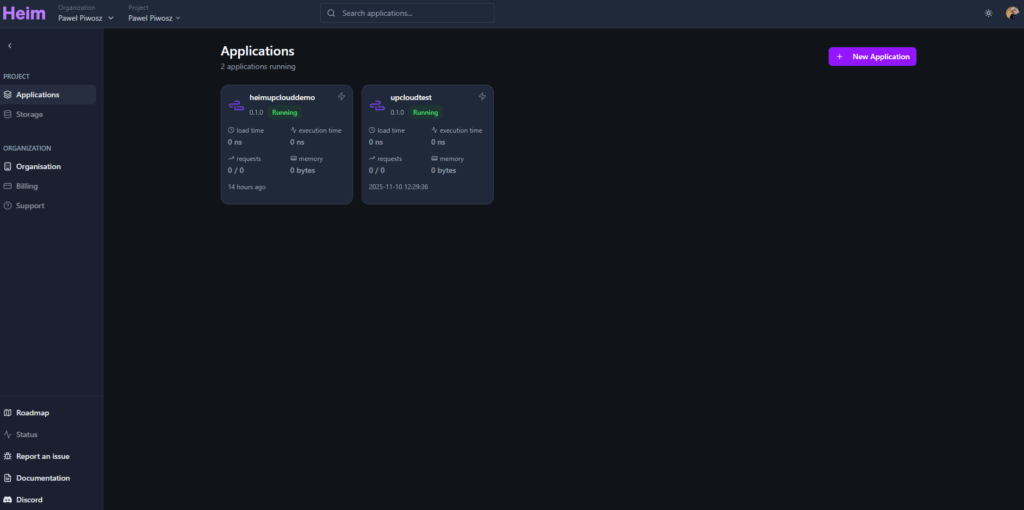1024x510 pixels.
Task: Select Applications in the sidebar
Action: click(48, 95)
